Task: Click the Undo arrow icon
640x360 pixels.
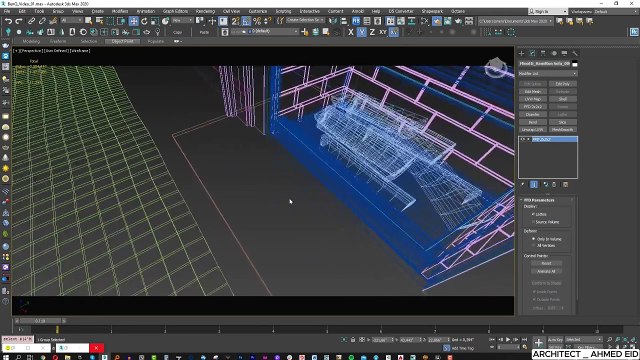Action: (8, 21)
